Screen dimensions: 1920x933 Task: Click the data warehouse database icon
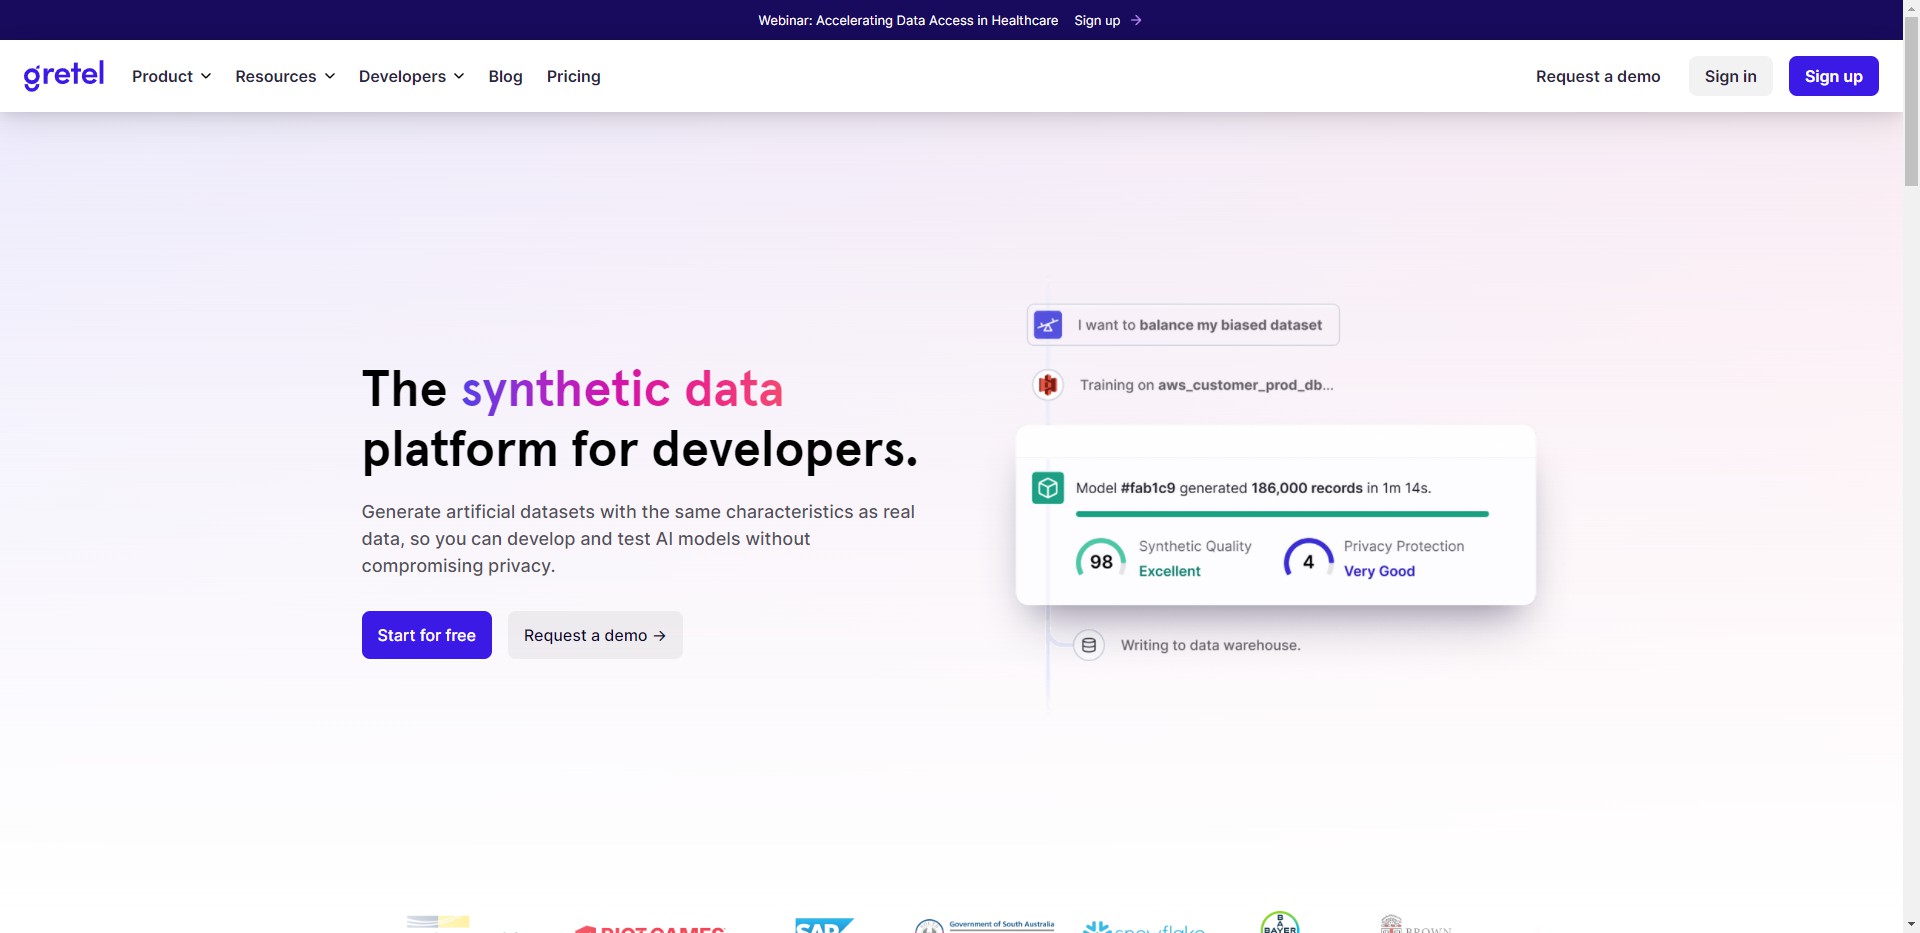click(1089, 645)
